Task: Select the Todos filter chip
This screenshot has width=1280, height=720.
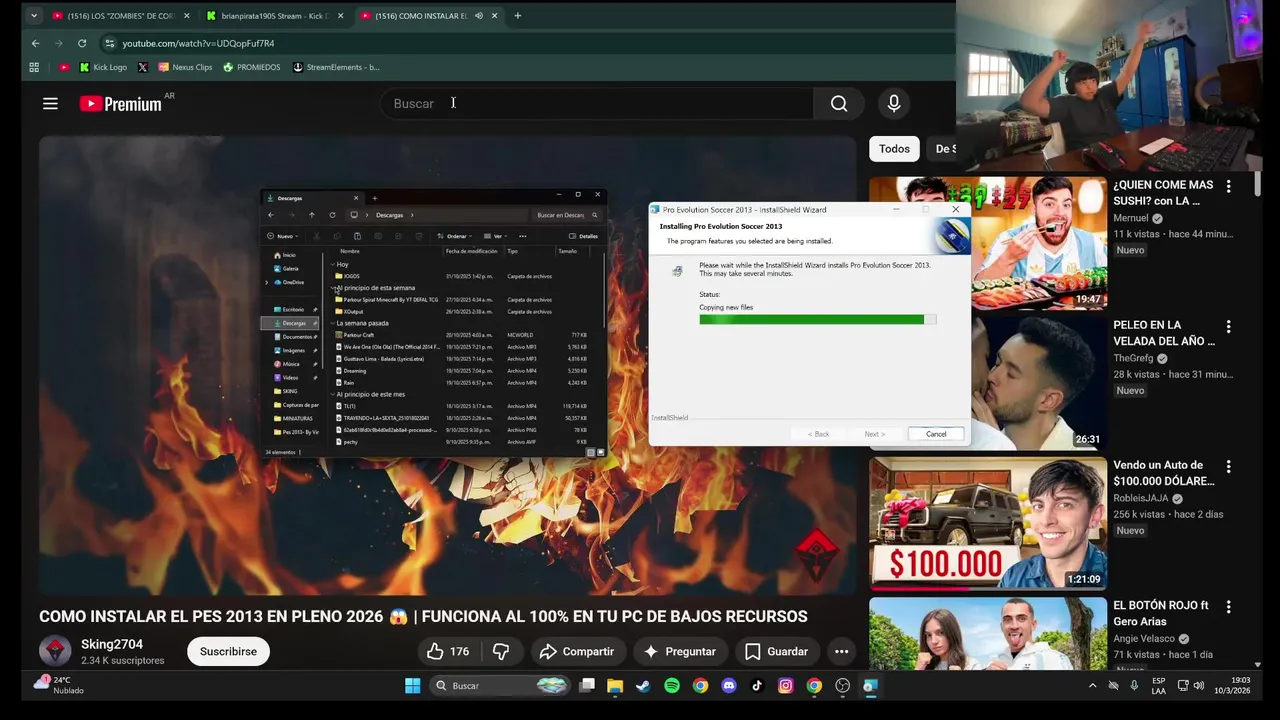Action: tap(894, 149)
